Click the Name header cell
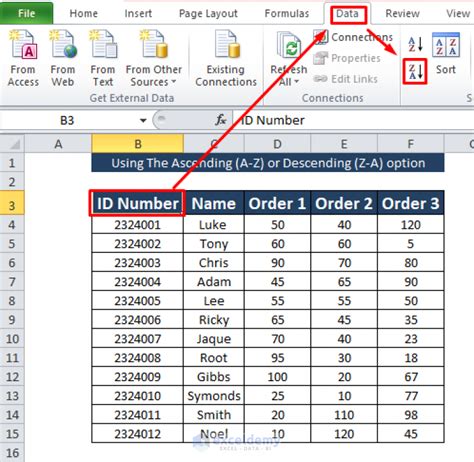Image resolution: width=474 pixels, height=462 pixels. (214, 203)
